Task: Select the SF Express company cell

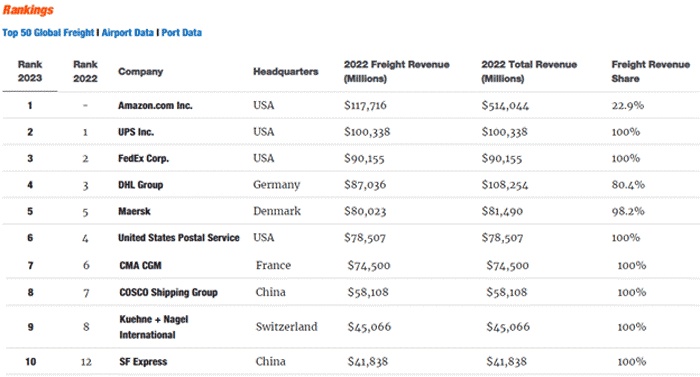Action: point(143,362)
